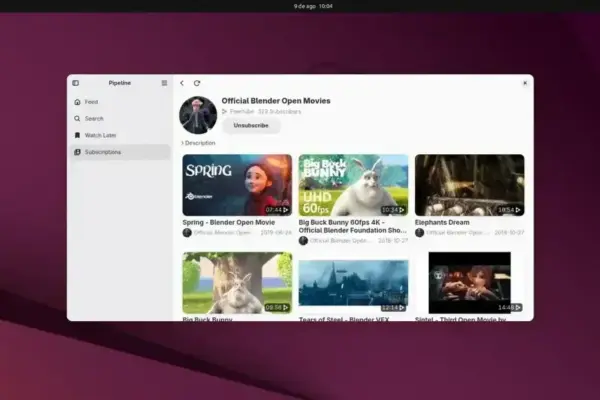This screenshot has height=400, width=600.
Task: Click title Spring - Blender Open Movie
Action: tap(229, 222)
